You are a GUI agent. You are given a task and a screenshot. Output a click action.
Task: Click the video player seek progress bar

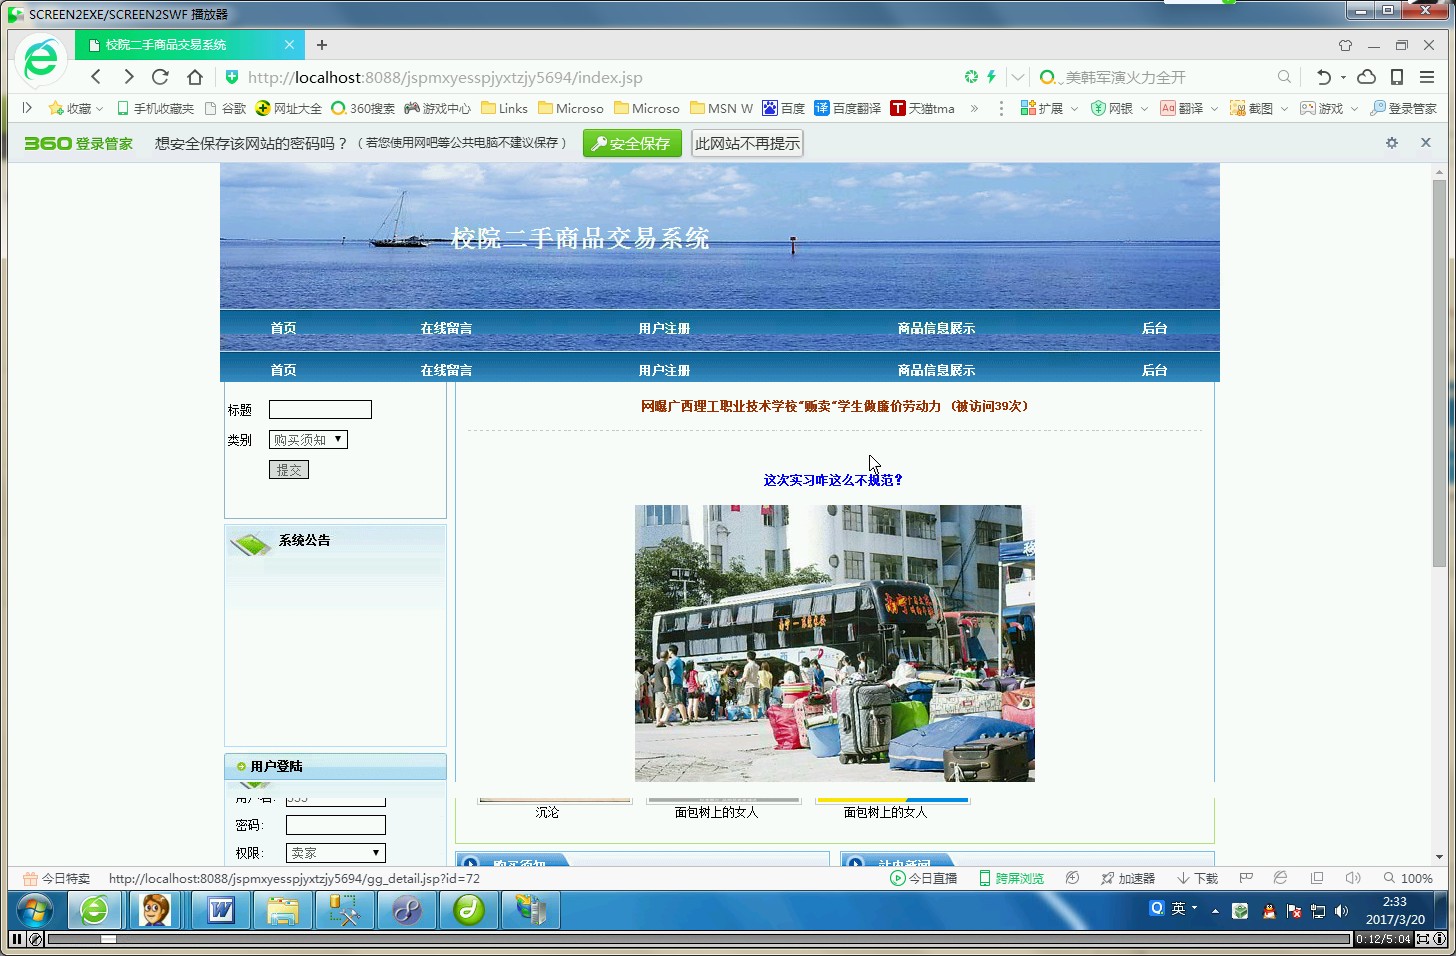[x=699, y=939]
